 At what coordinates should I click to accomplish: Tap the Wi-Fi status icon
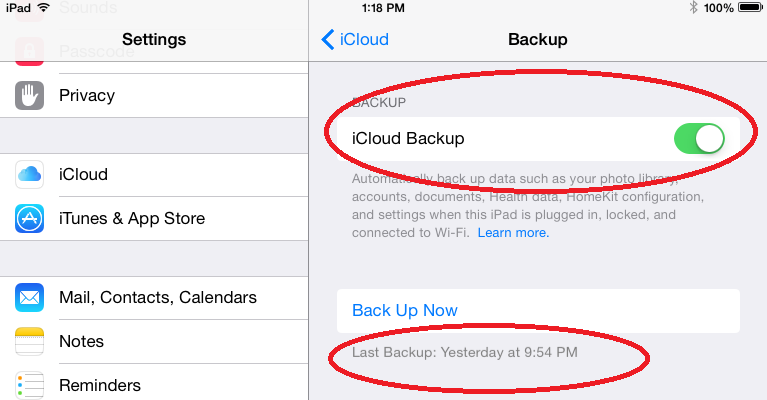43,8
